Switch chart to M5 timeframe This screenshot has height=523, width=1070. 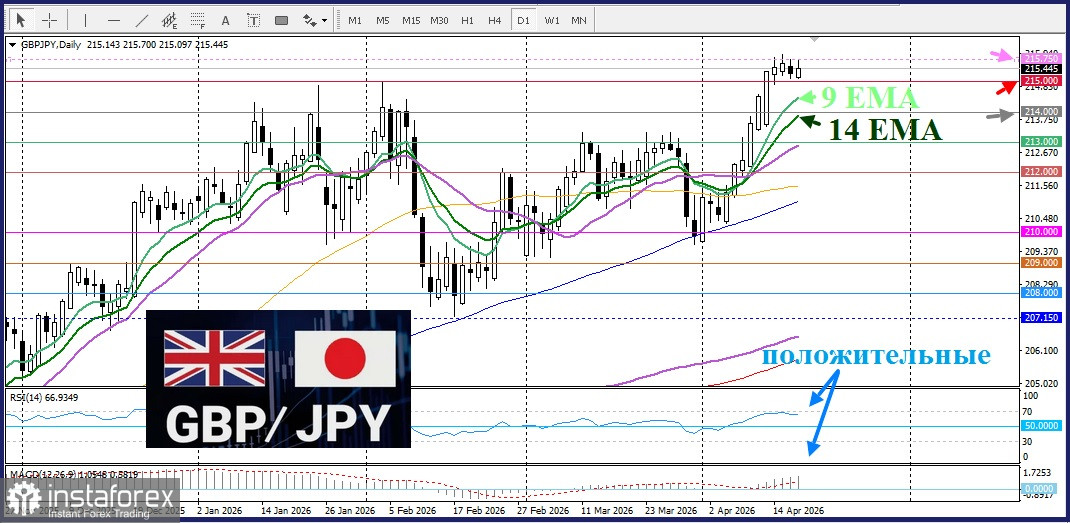tap(382, 20)
